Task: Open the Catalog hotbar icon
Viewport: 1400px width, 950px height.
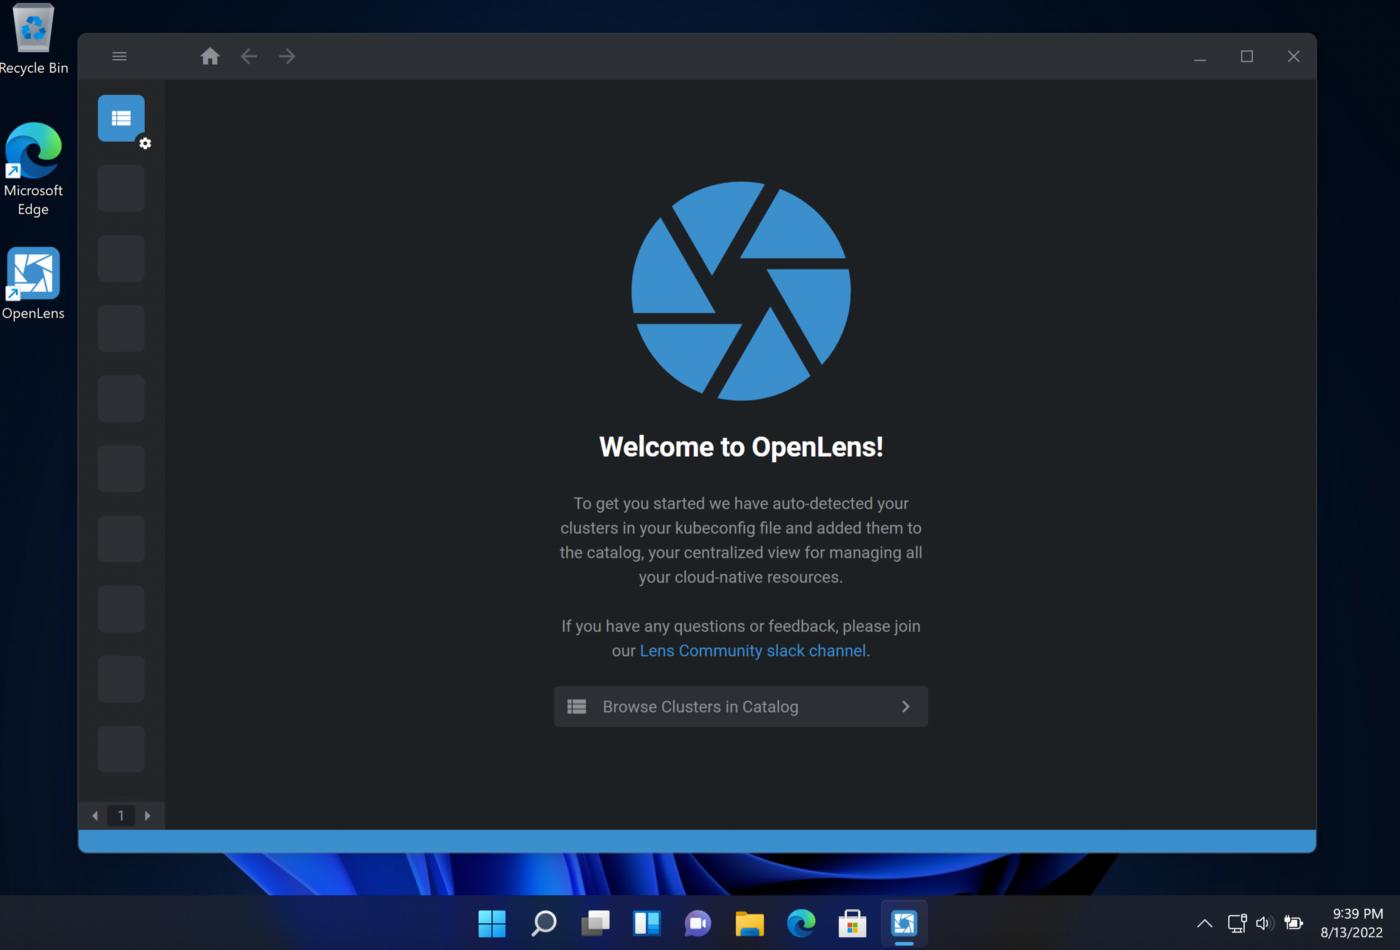Action: point(121,118)
